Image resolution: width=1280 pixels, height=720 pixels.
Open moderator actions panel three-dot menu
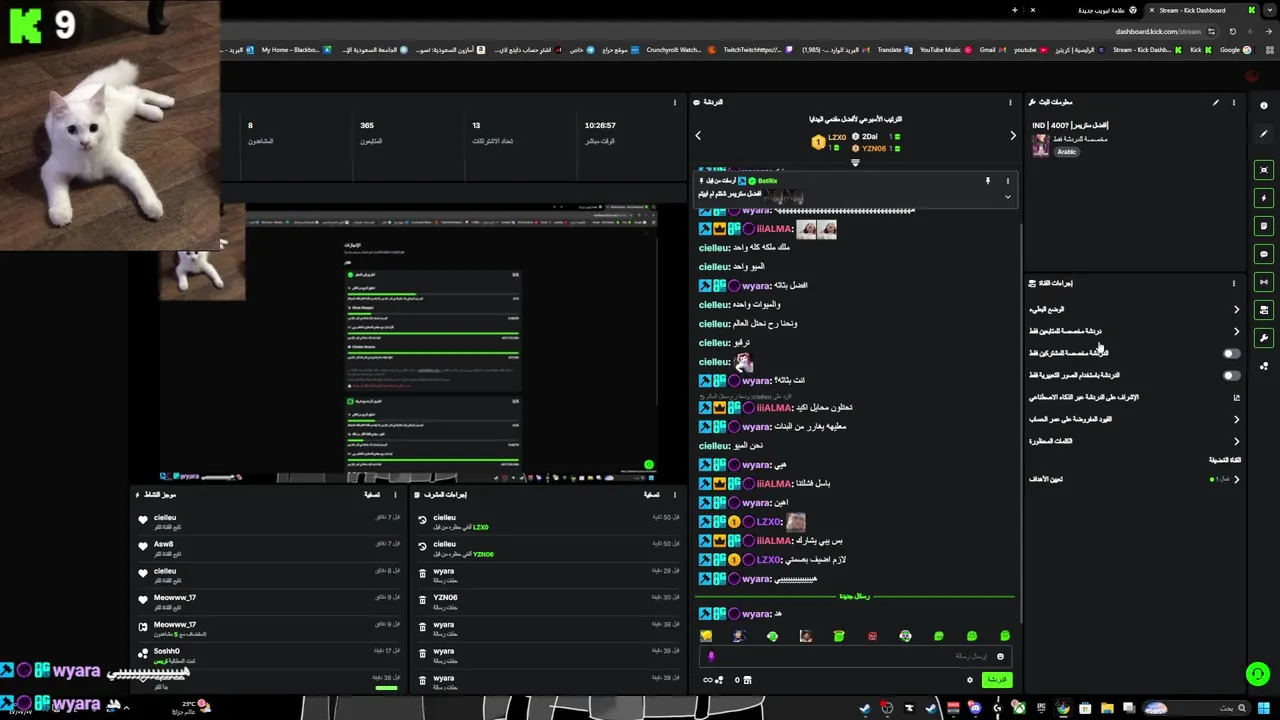click(675, 494)
